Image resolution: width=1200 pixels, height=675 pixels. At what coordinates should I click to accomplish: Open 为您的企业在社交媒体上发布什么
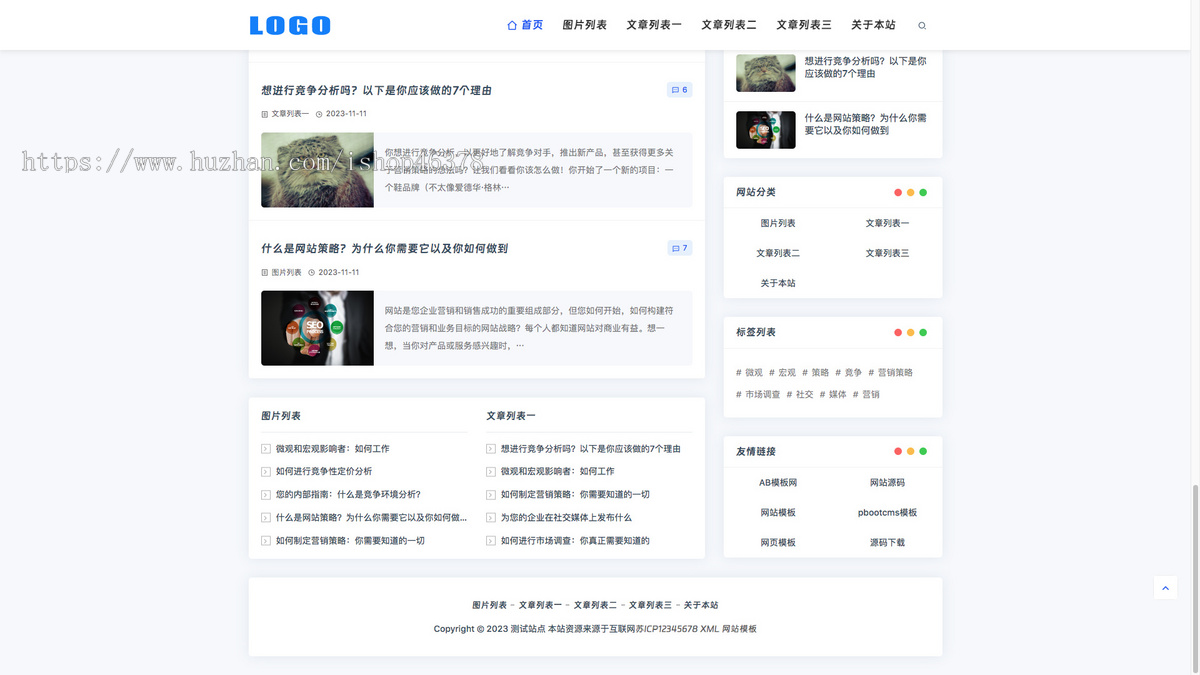[x=566, y=518]
